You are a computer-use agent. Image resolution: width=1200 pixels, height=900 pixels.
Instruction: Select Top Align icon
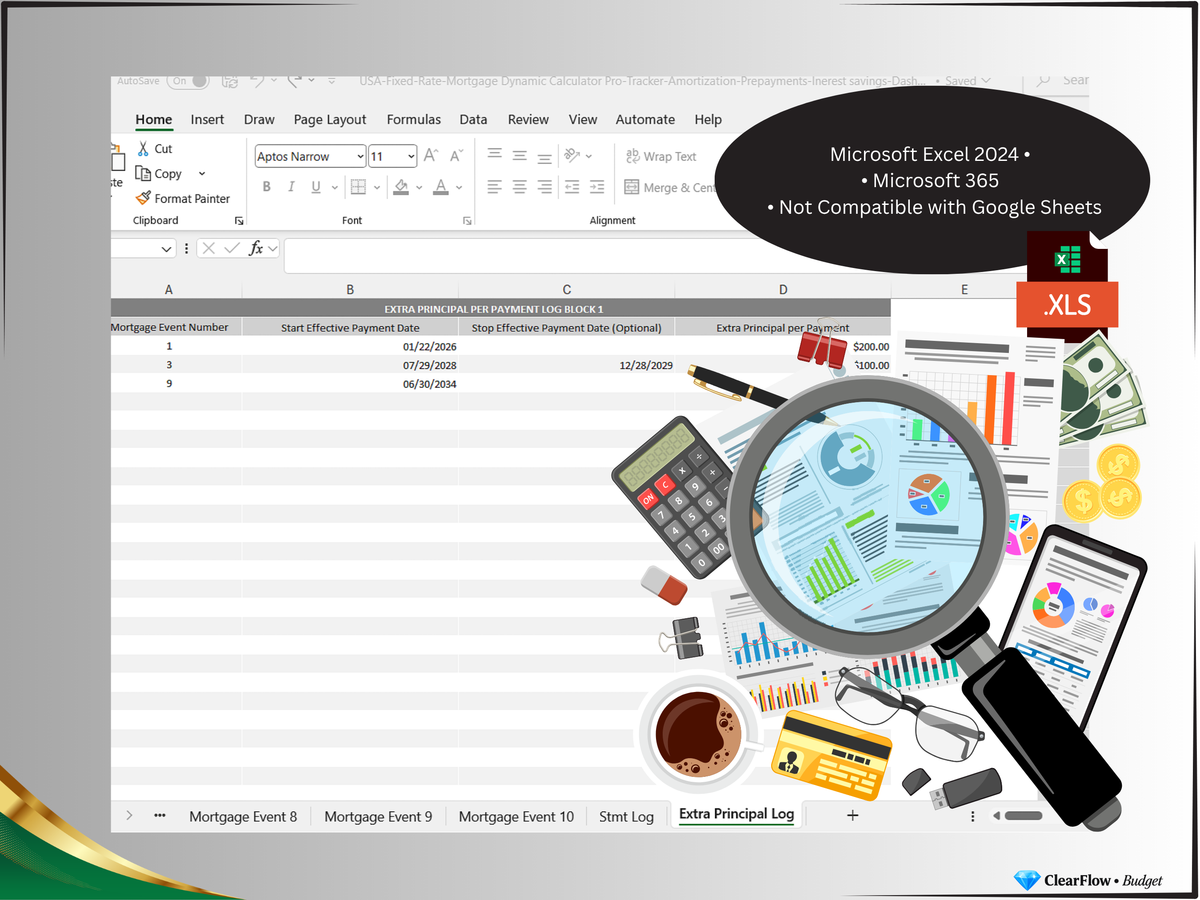click(494, 155)
